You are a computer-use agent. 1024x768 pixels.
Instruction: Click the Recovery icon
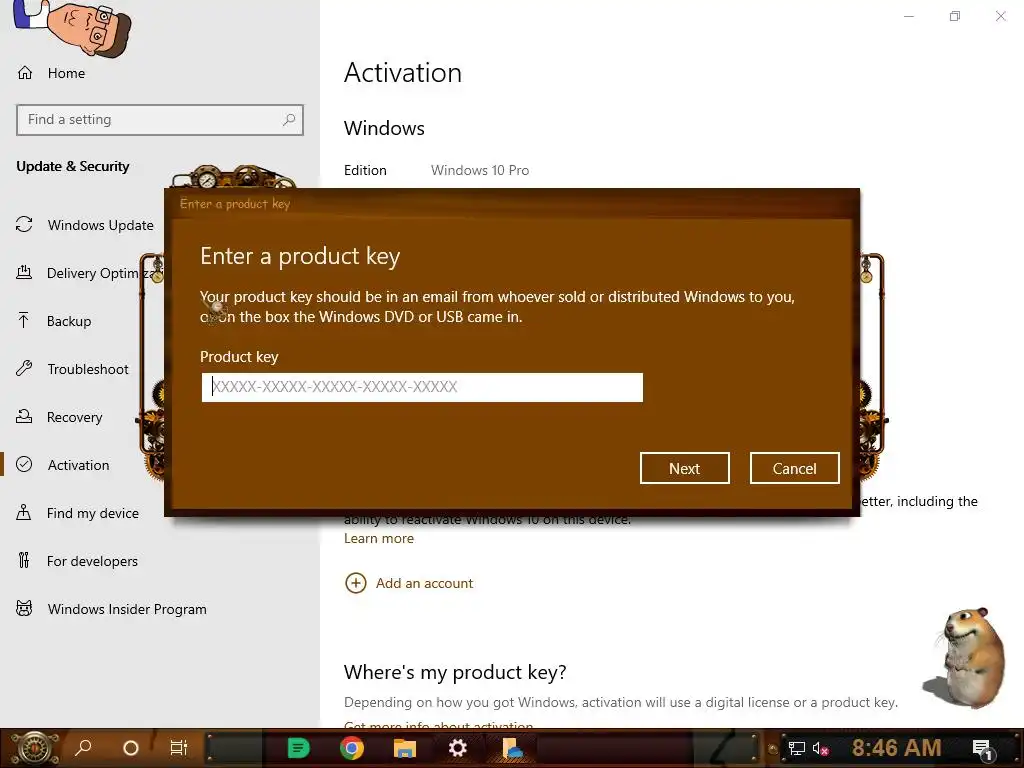click(24, 416)
